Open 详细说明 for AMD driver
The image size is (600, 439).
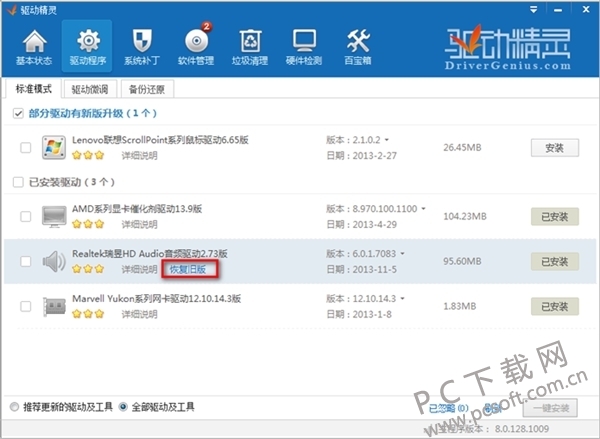(139, 224)
